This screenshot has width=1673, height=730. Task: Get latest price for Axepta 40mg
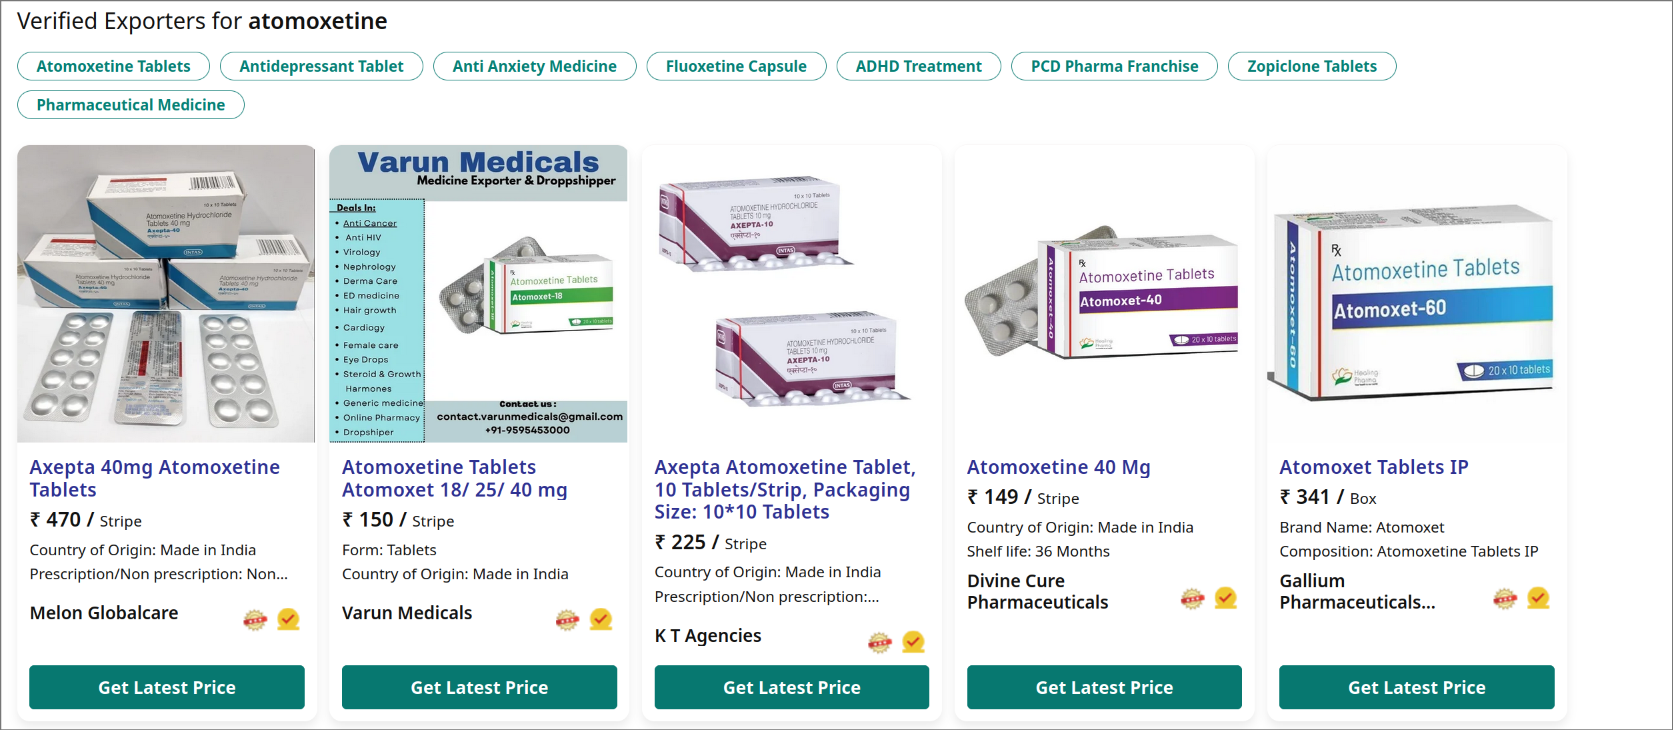coord(167,687)
